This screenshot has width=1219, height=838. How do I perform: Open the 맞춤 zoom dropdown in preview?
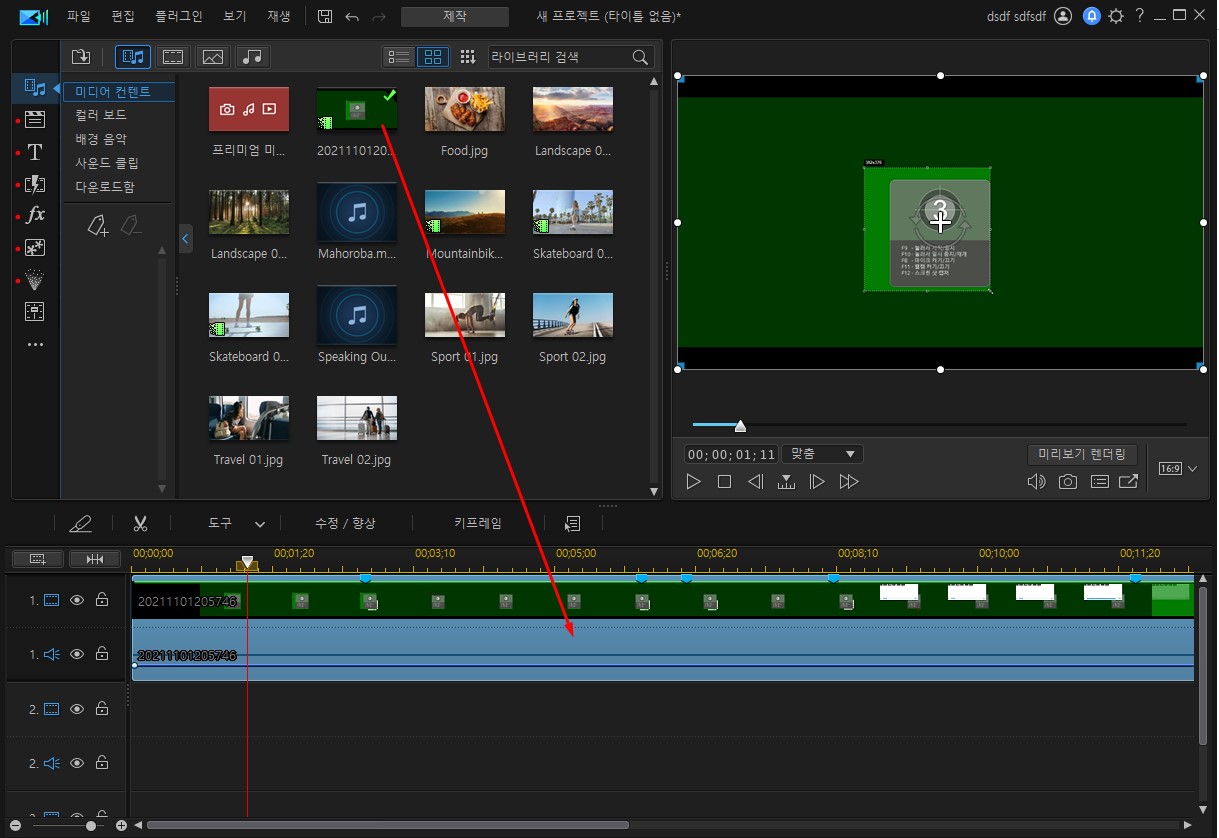823,454
